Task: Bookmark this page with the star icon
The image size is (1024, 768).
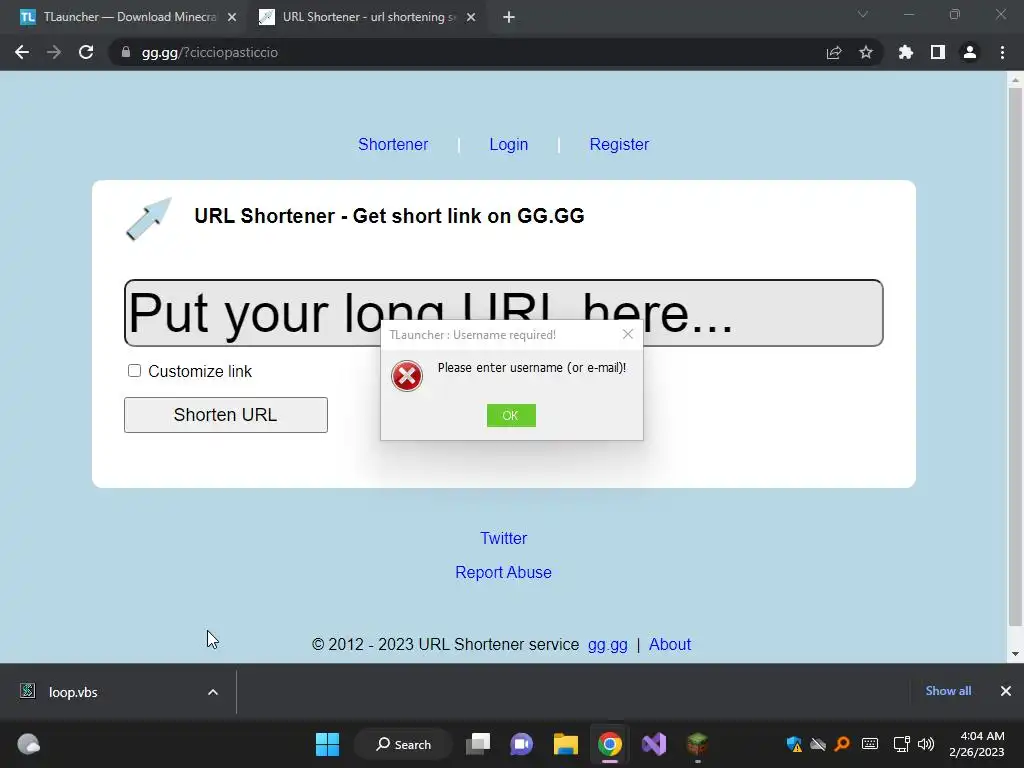Action: 866,52
